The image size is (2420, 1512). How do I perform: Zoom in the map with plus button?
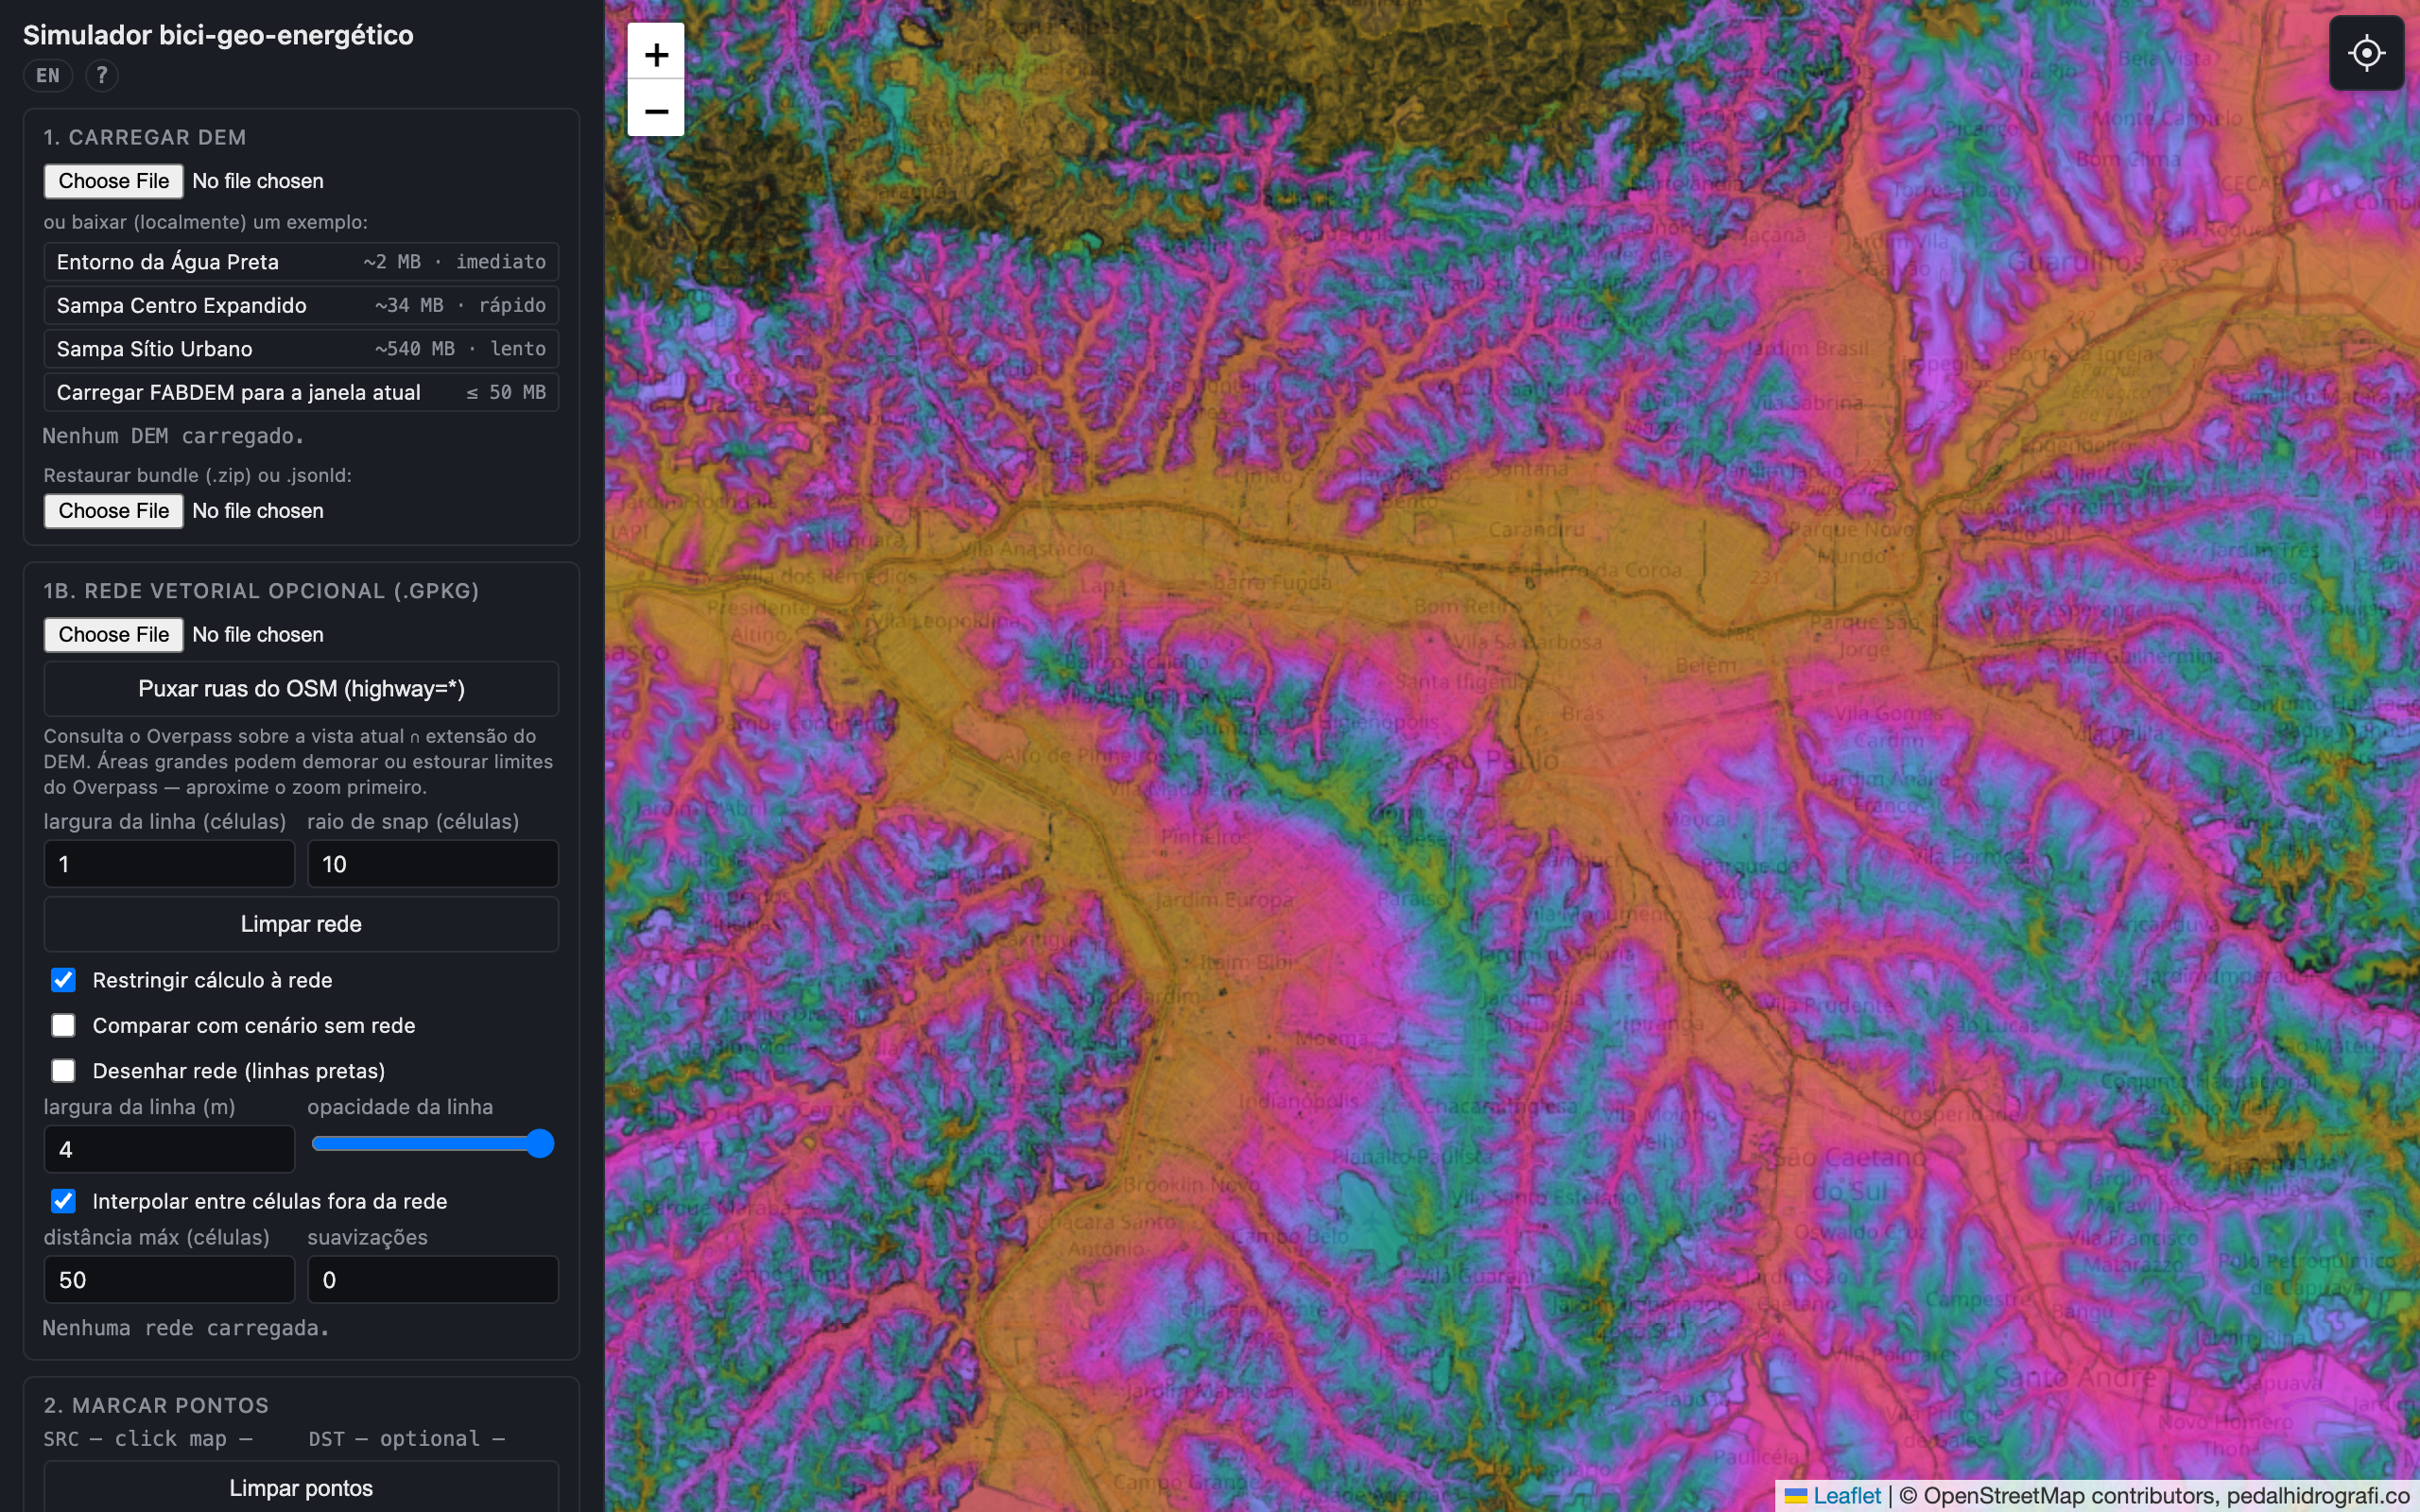click(656, 52)
